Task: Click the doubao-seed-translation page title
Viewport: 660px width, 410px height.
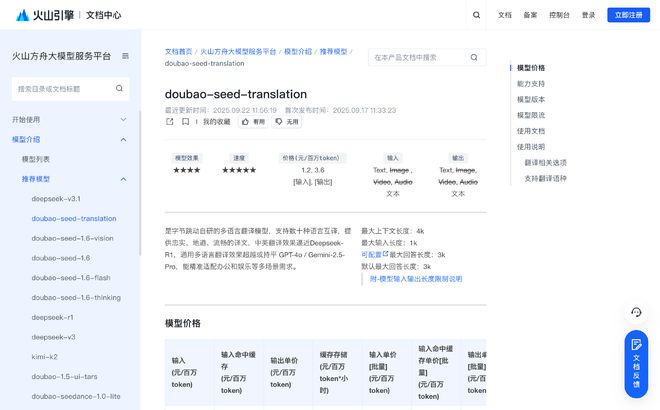Action: pyautogui.click(x=236, y=94)
